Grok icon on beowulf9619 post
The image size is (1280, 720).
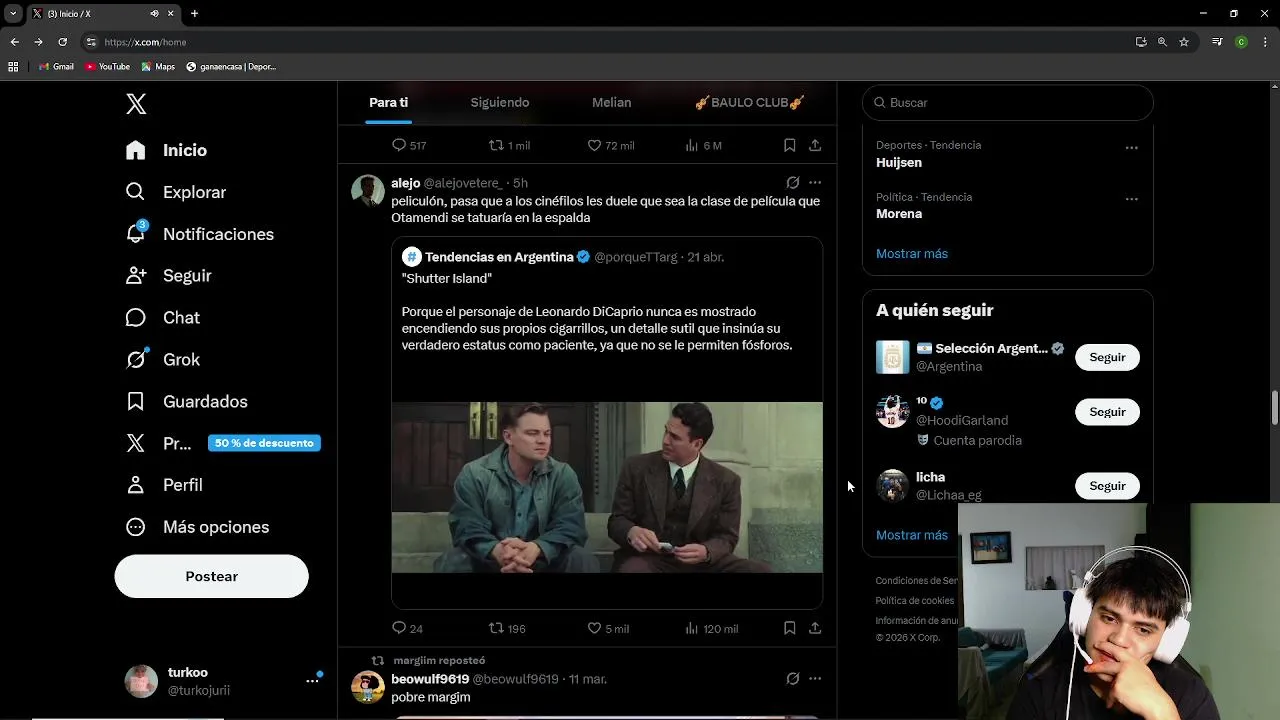point(792,679)
